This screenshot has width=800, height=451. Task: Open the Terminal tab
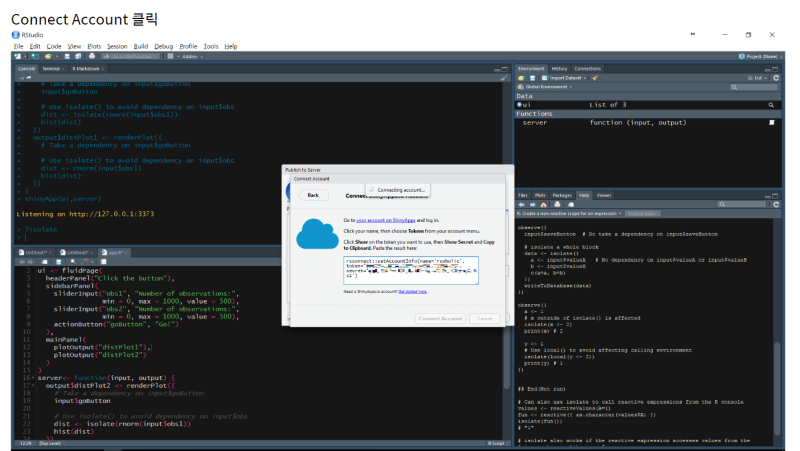[51, 69]
